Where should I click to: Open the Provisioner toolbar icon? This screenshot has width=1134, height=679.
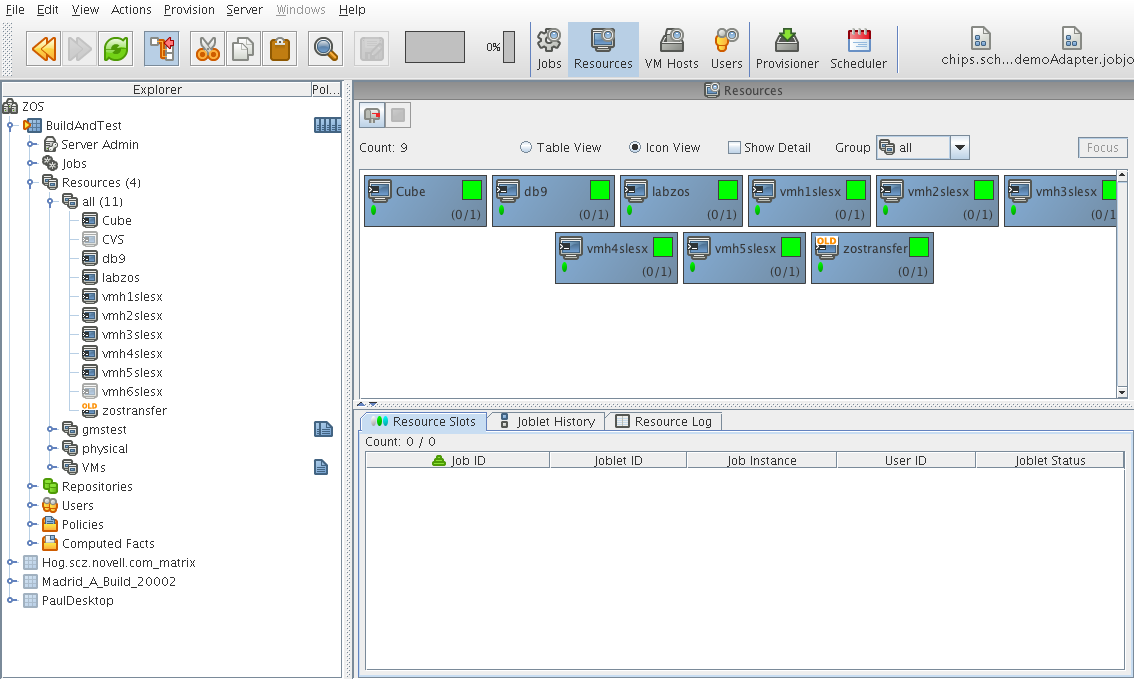[787, 49]
